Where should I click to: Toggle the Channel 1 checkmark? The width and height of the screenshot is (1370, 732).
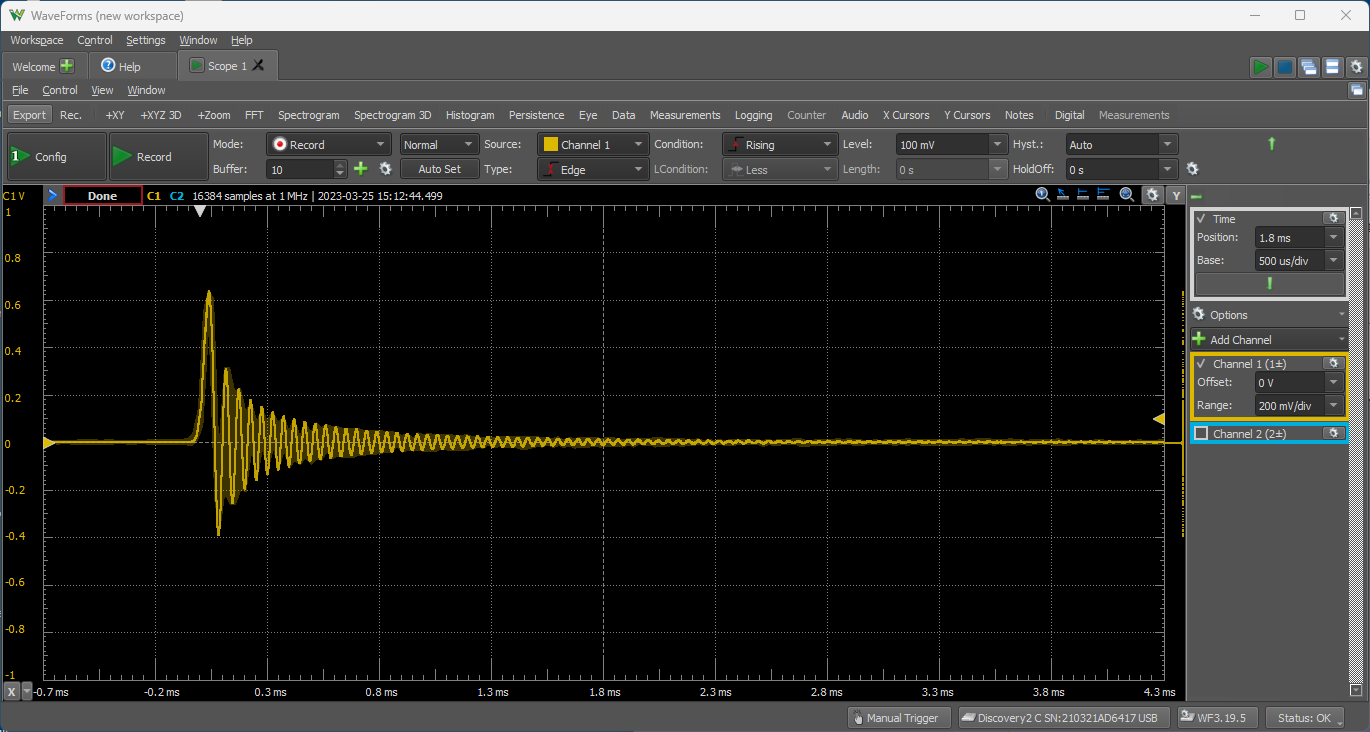(x=1201, y=363)
